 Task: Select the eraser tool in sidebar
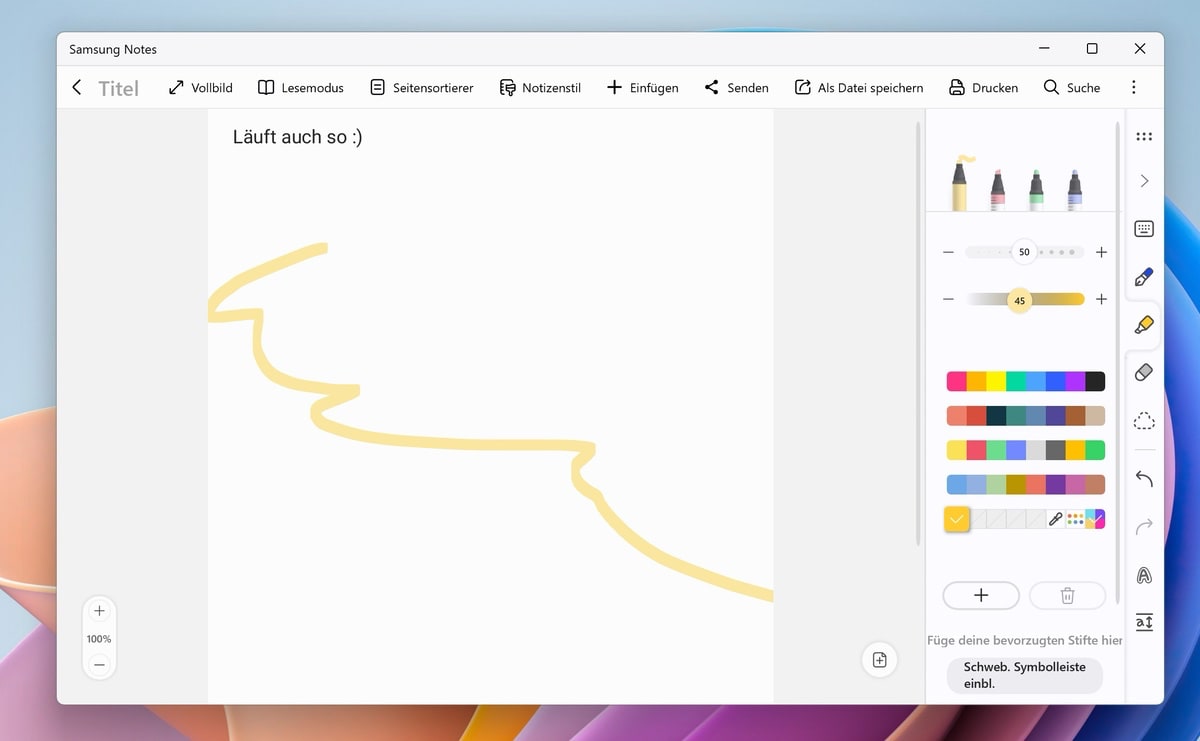click(x=1144, y=373)
